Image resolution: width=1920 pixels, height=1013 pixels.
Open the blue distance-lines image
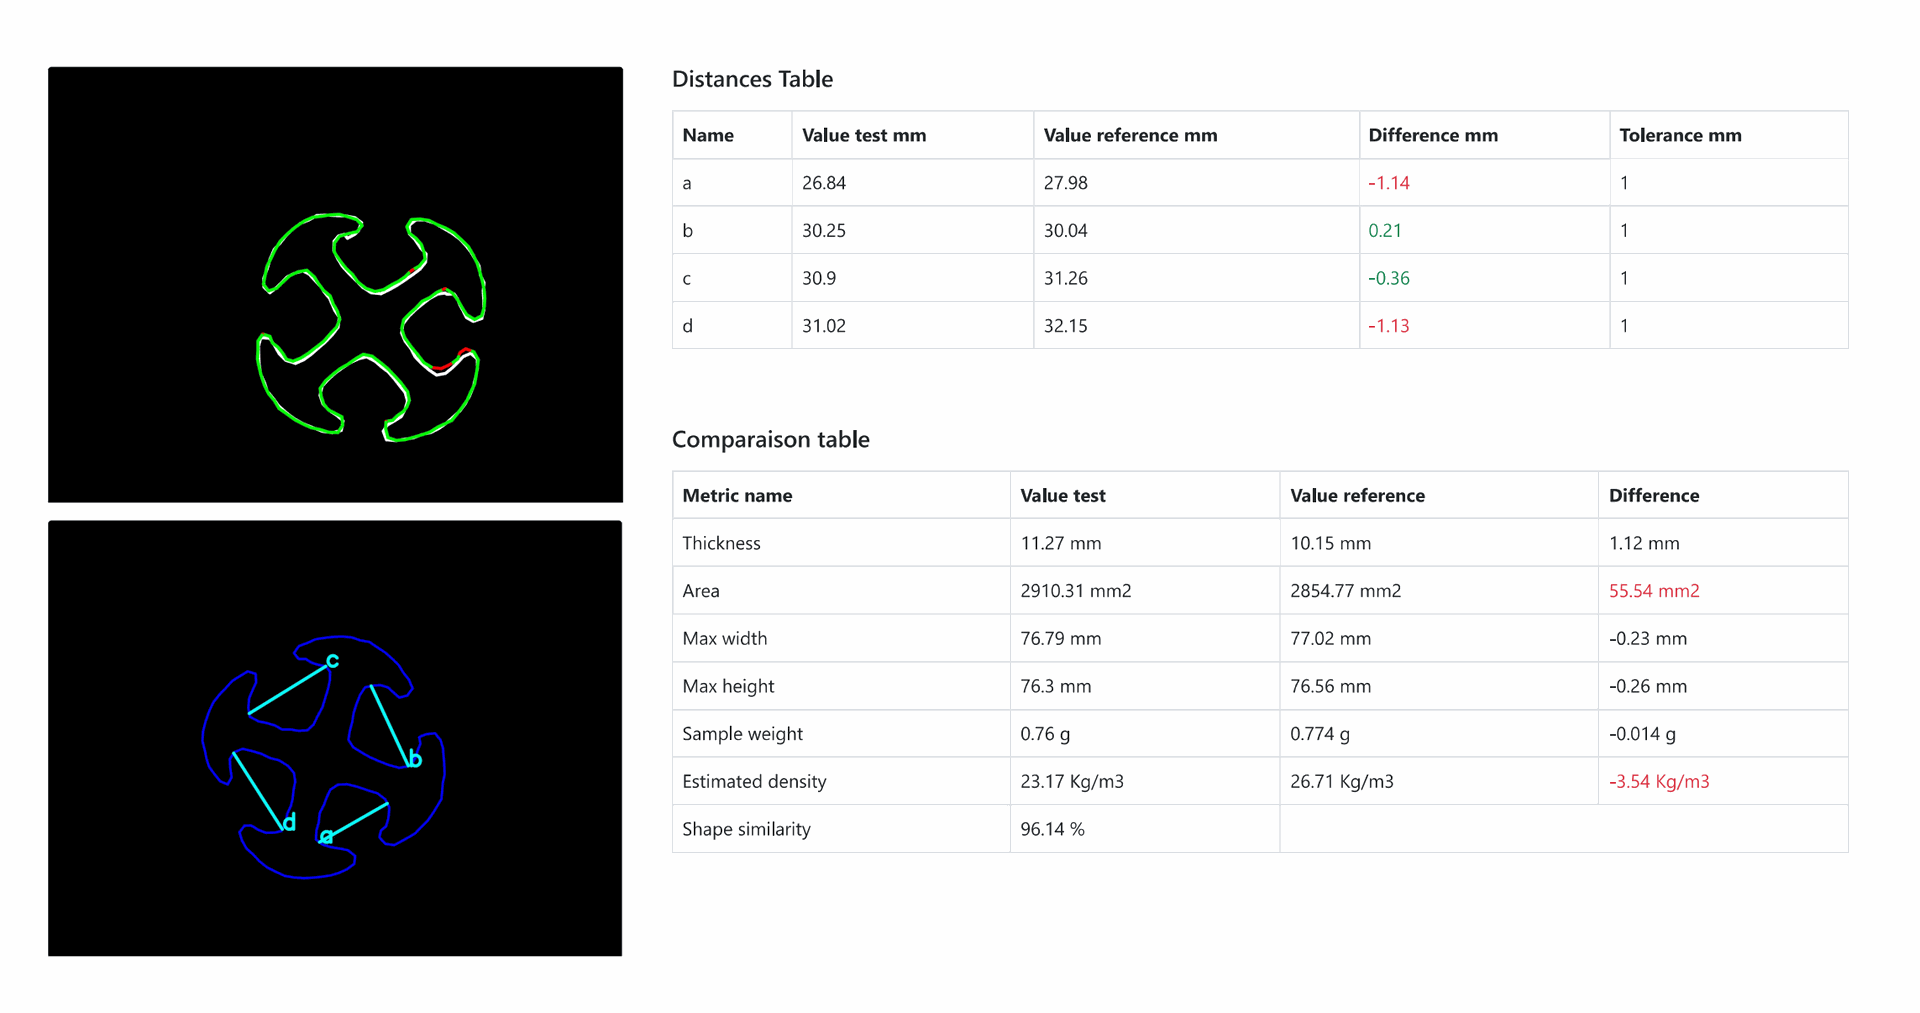click(335, 738)
